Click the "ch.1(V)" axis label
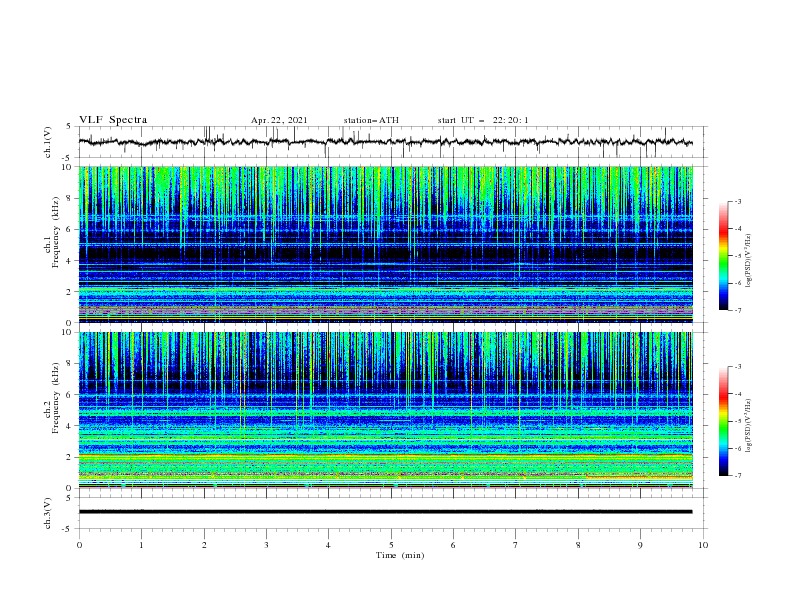 tap(47, 142)
